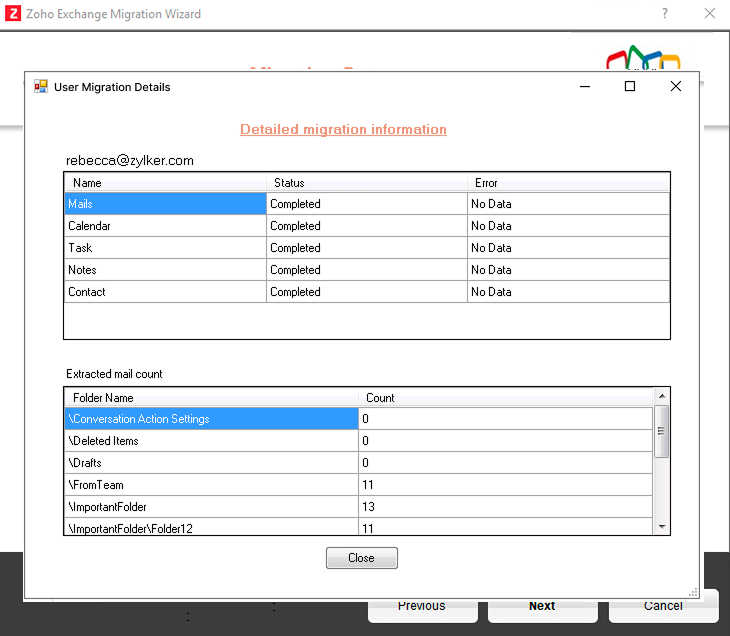This screenshot has width=730, height=636.
Task: Close the User Migration Details window with X
Action: pyautogui.click(x=676, y=86)
